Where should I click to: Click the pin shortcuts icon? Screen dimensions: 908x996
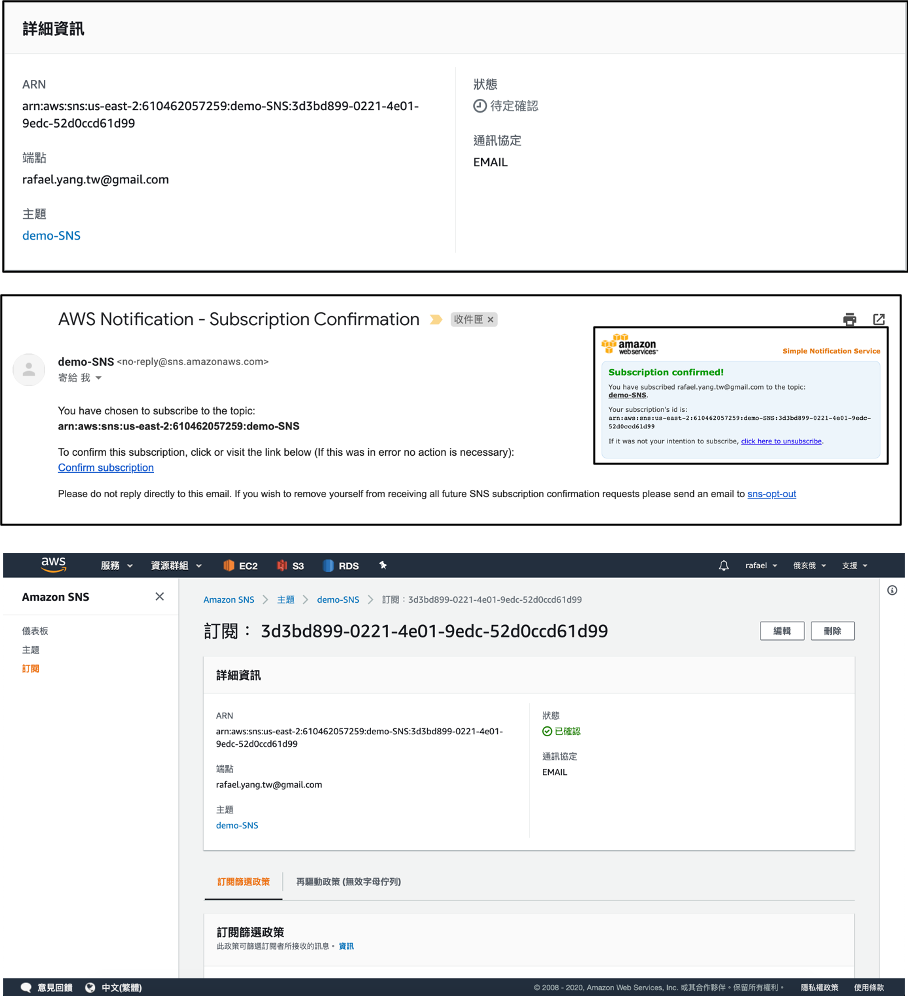click(383, 565)
